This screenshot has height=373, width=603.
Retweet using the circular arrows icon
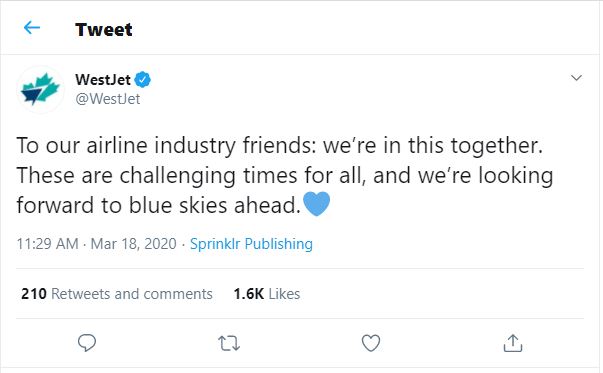click(229, 343)
